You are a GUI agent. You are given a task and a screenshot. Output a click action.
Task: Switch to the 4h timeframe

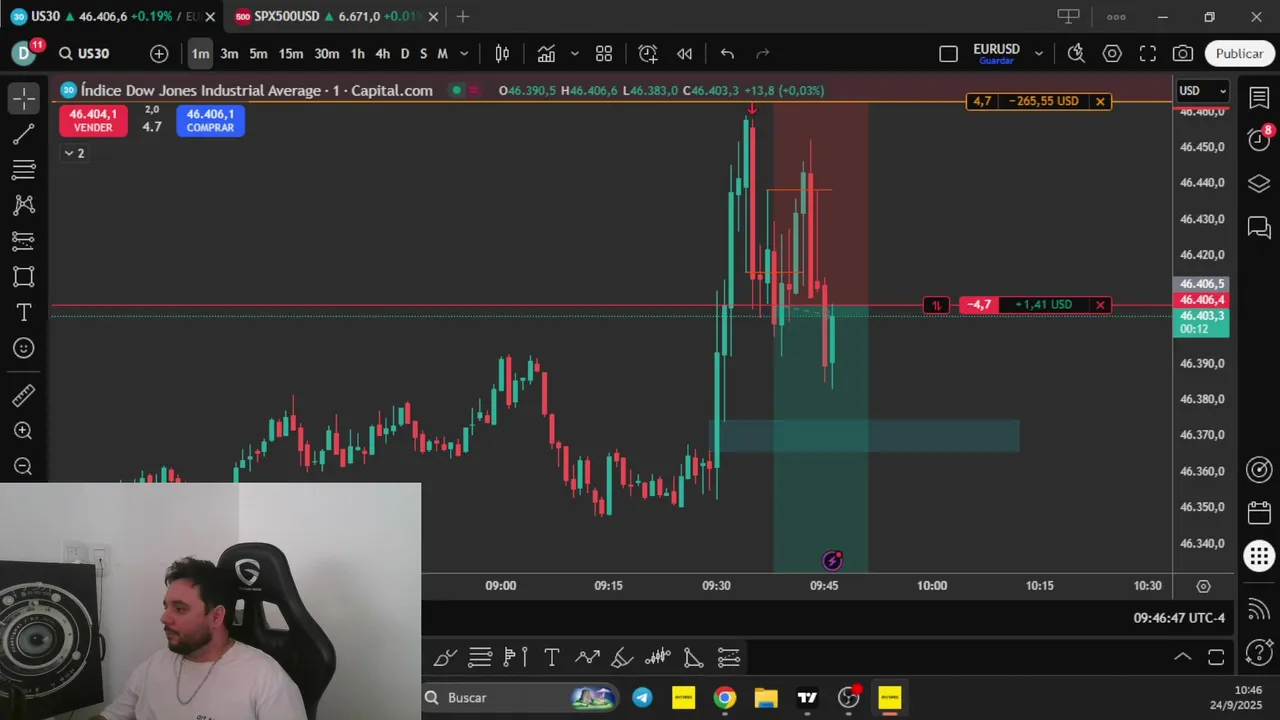382,54
